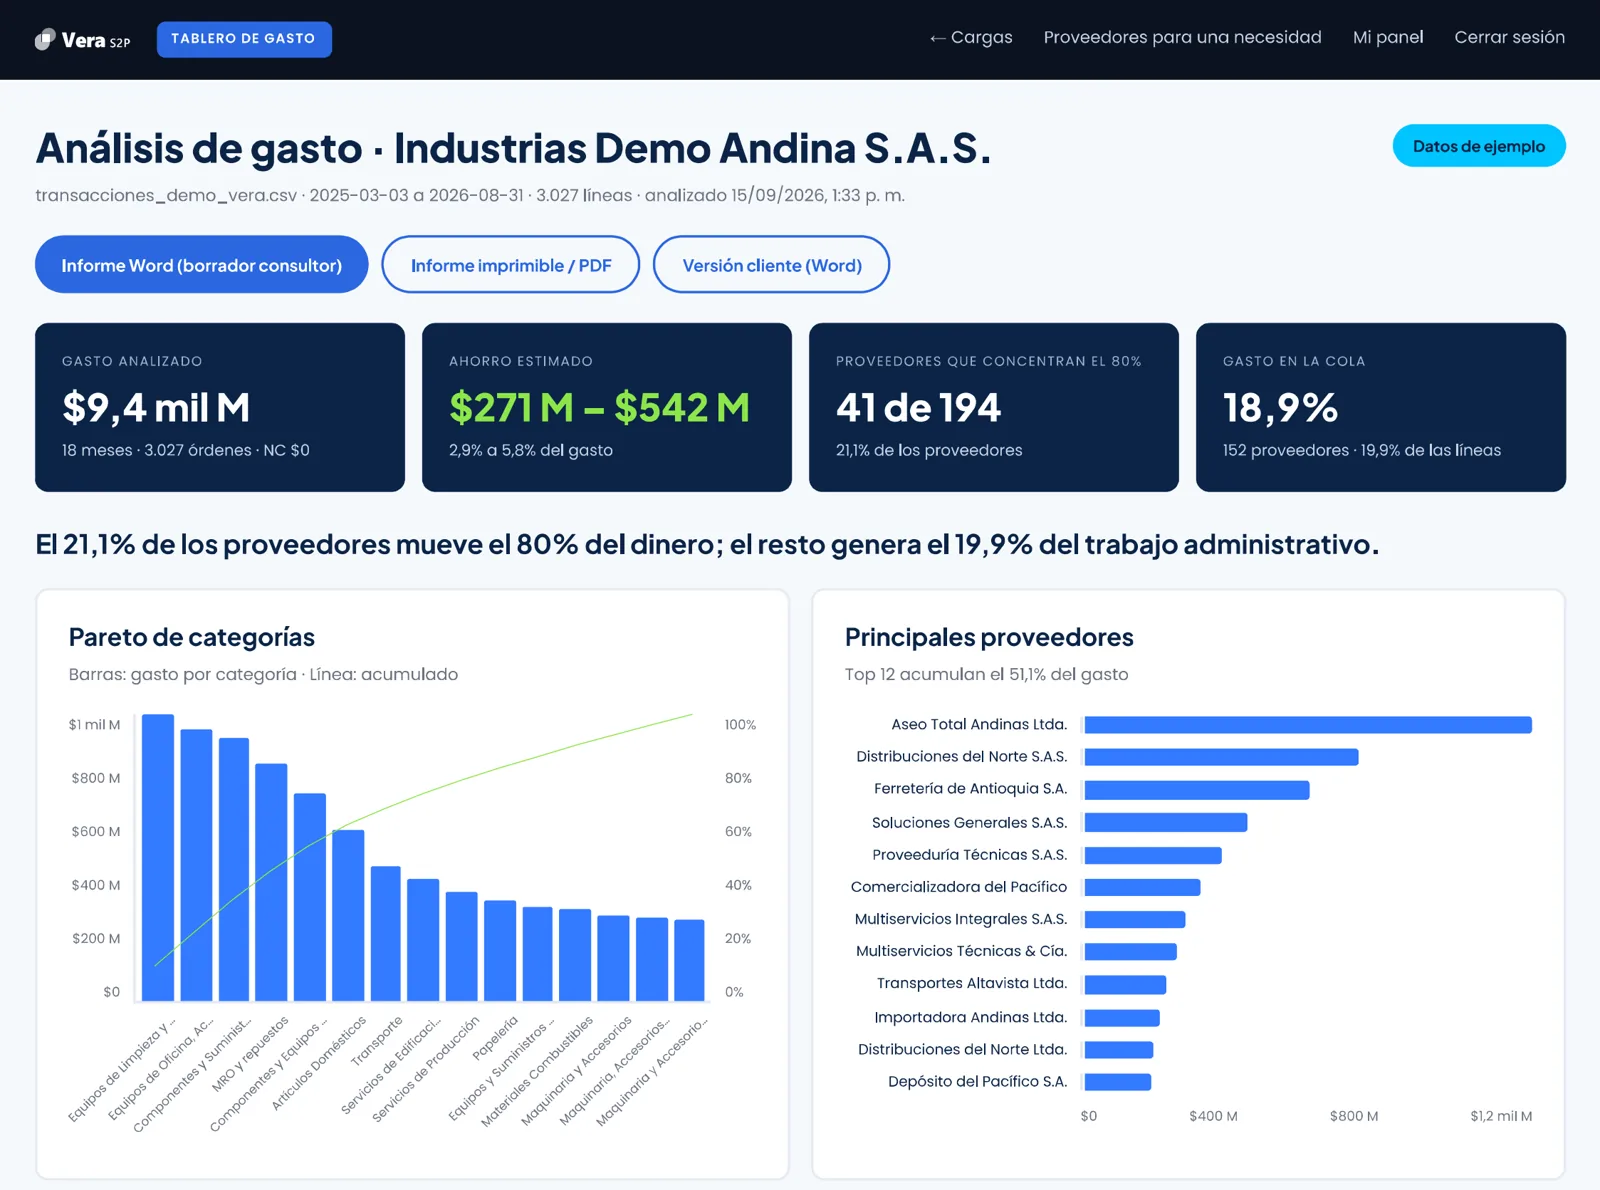Image resolution: width=1600 pixels, height=1190 pixels.
Task: Go back to Cargas
Action: click(x=970, y=37)
